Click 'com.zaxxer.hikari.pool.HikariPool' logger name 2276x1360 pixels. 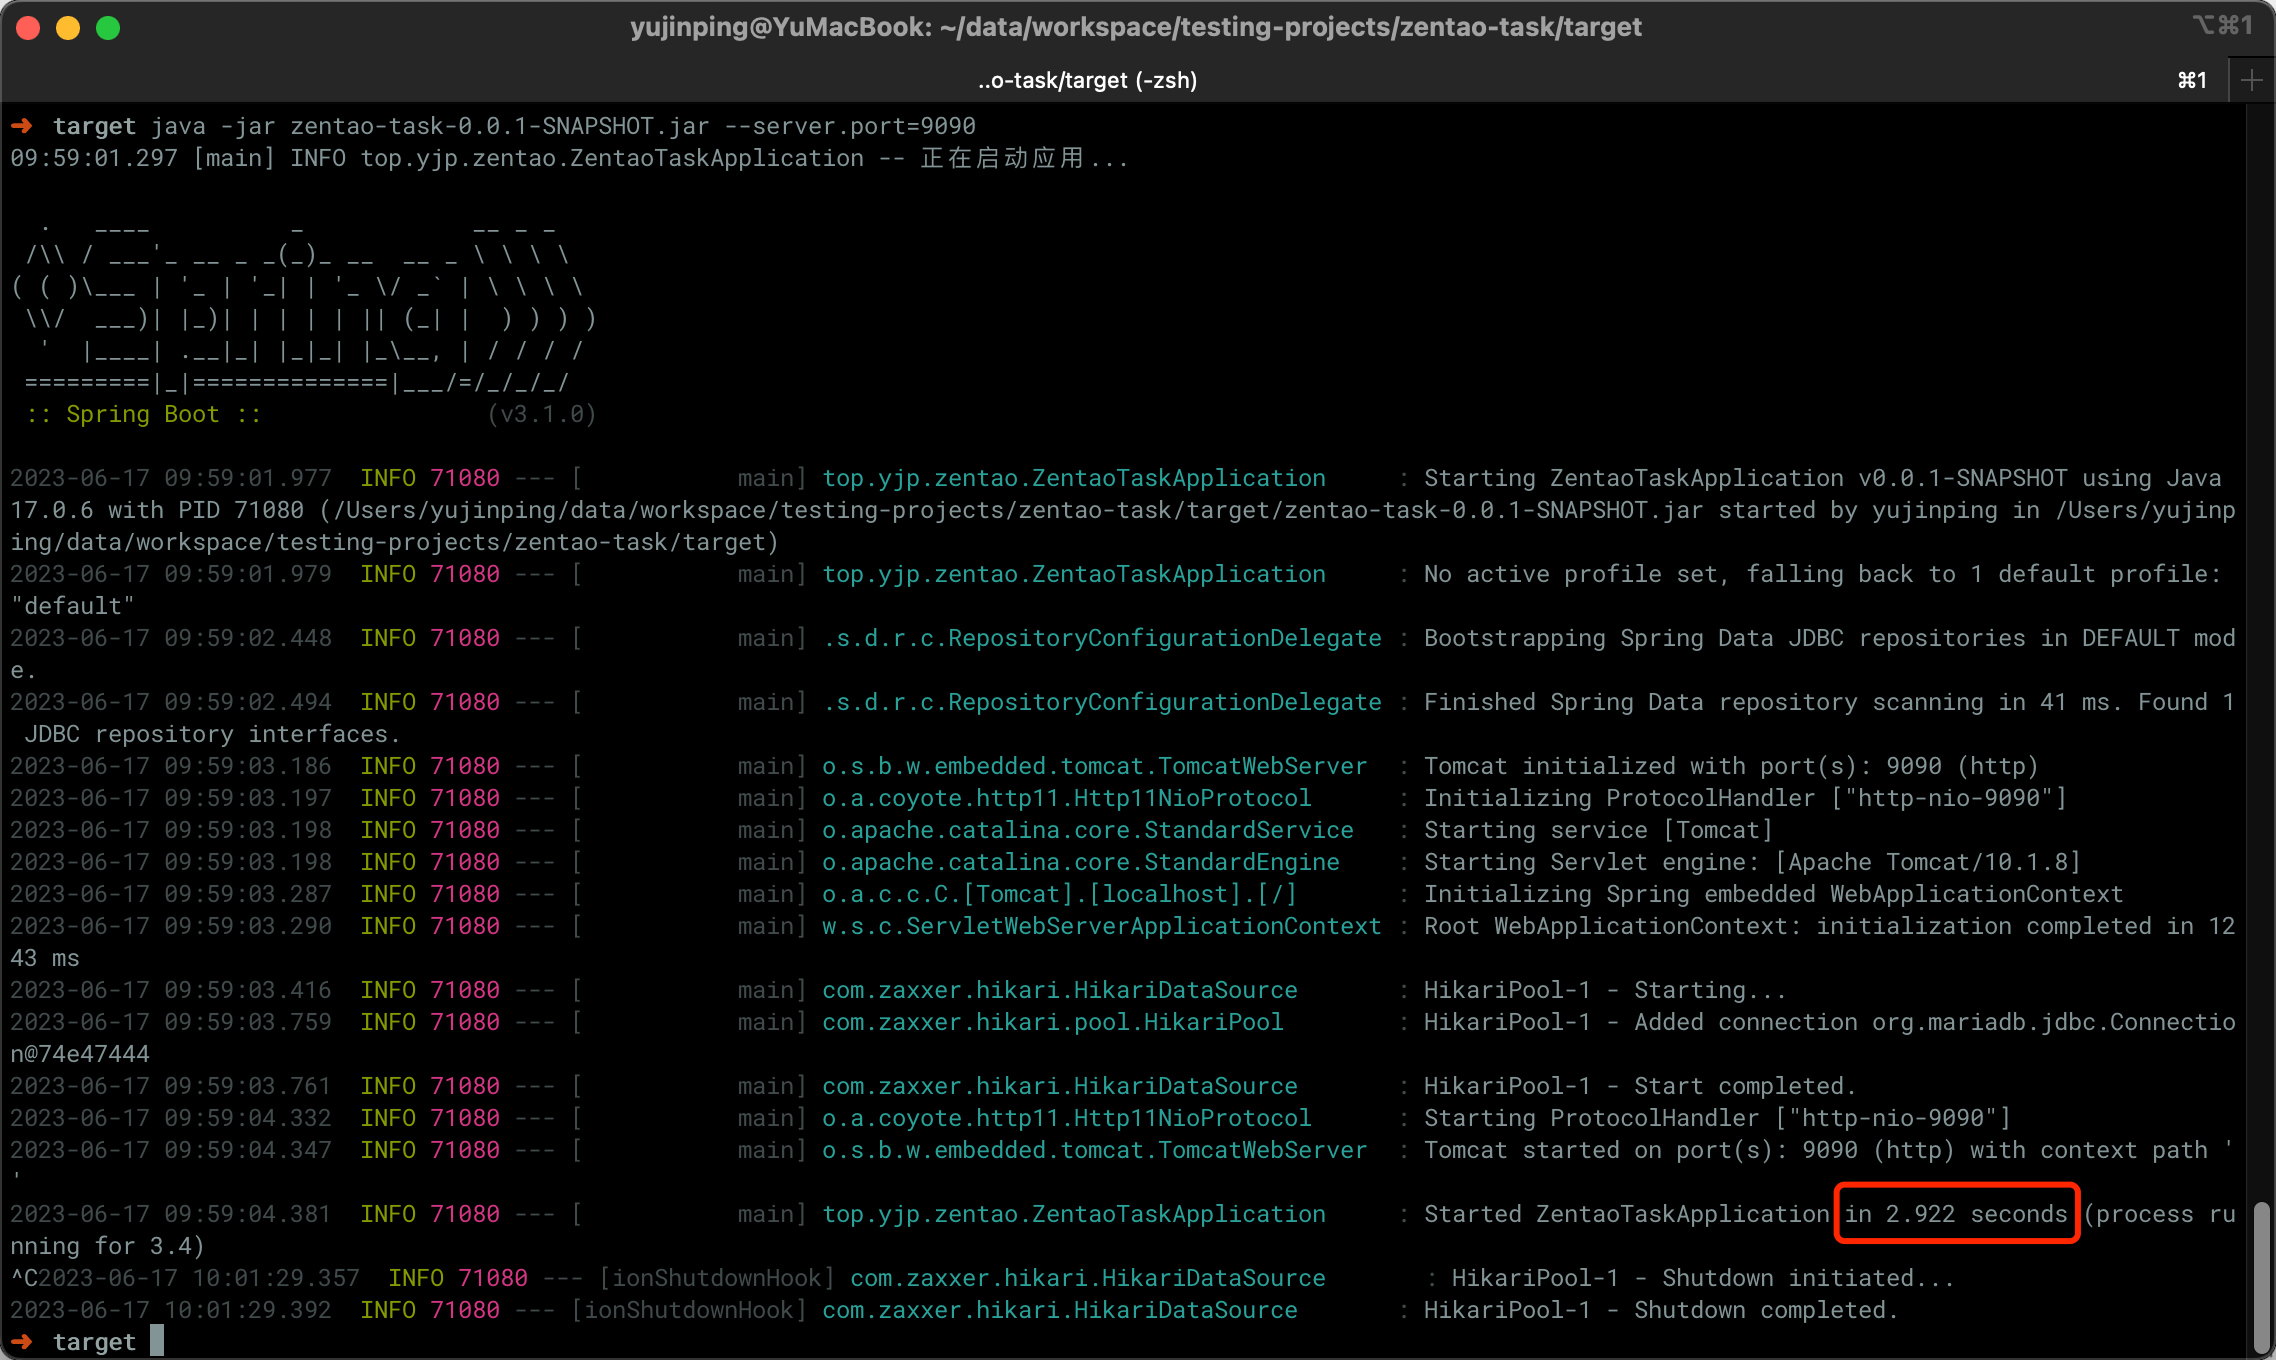click(1053, 1022)
